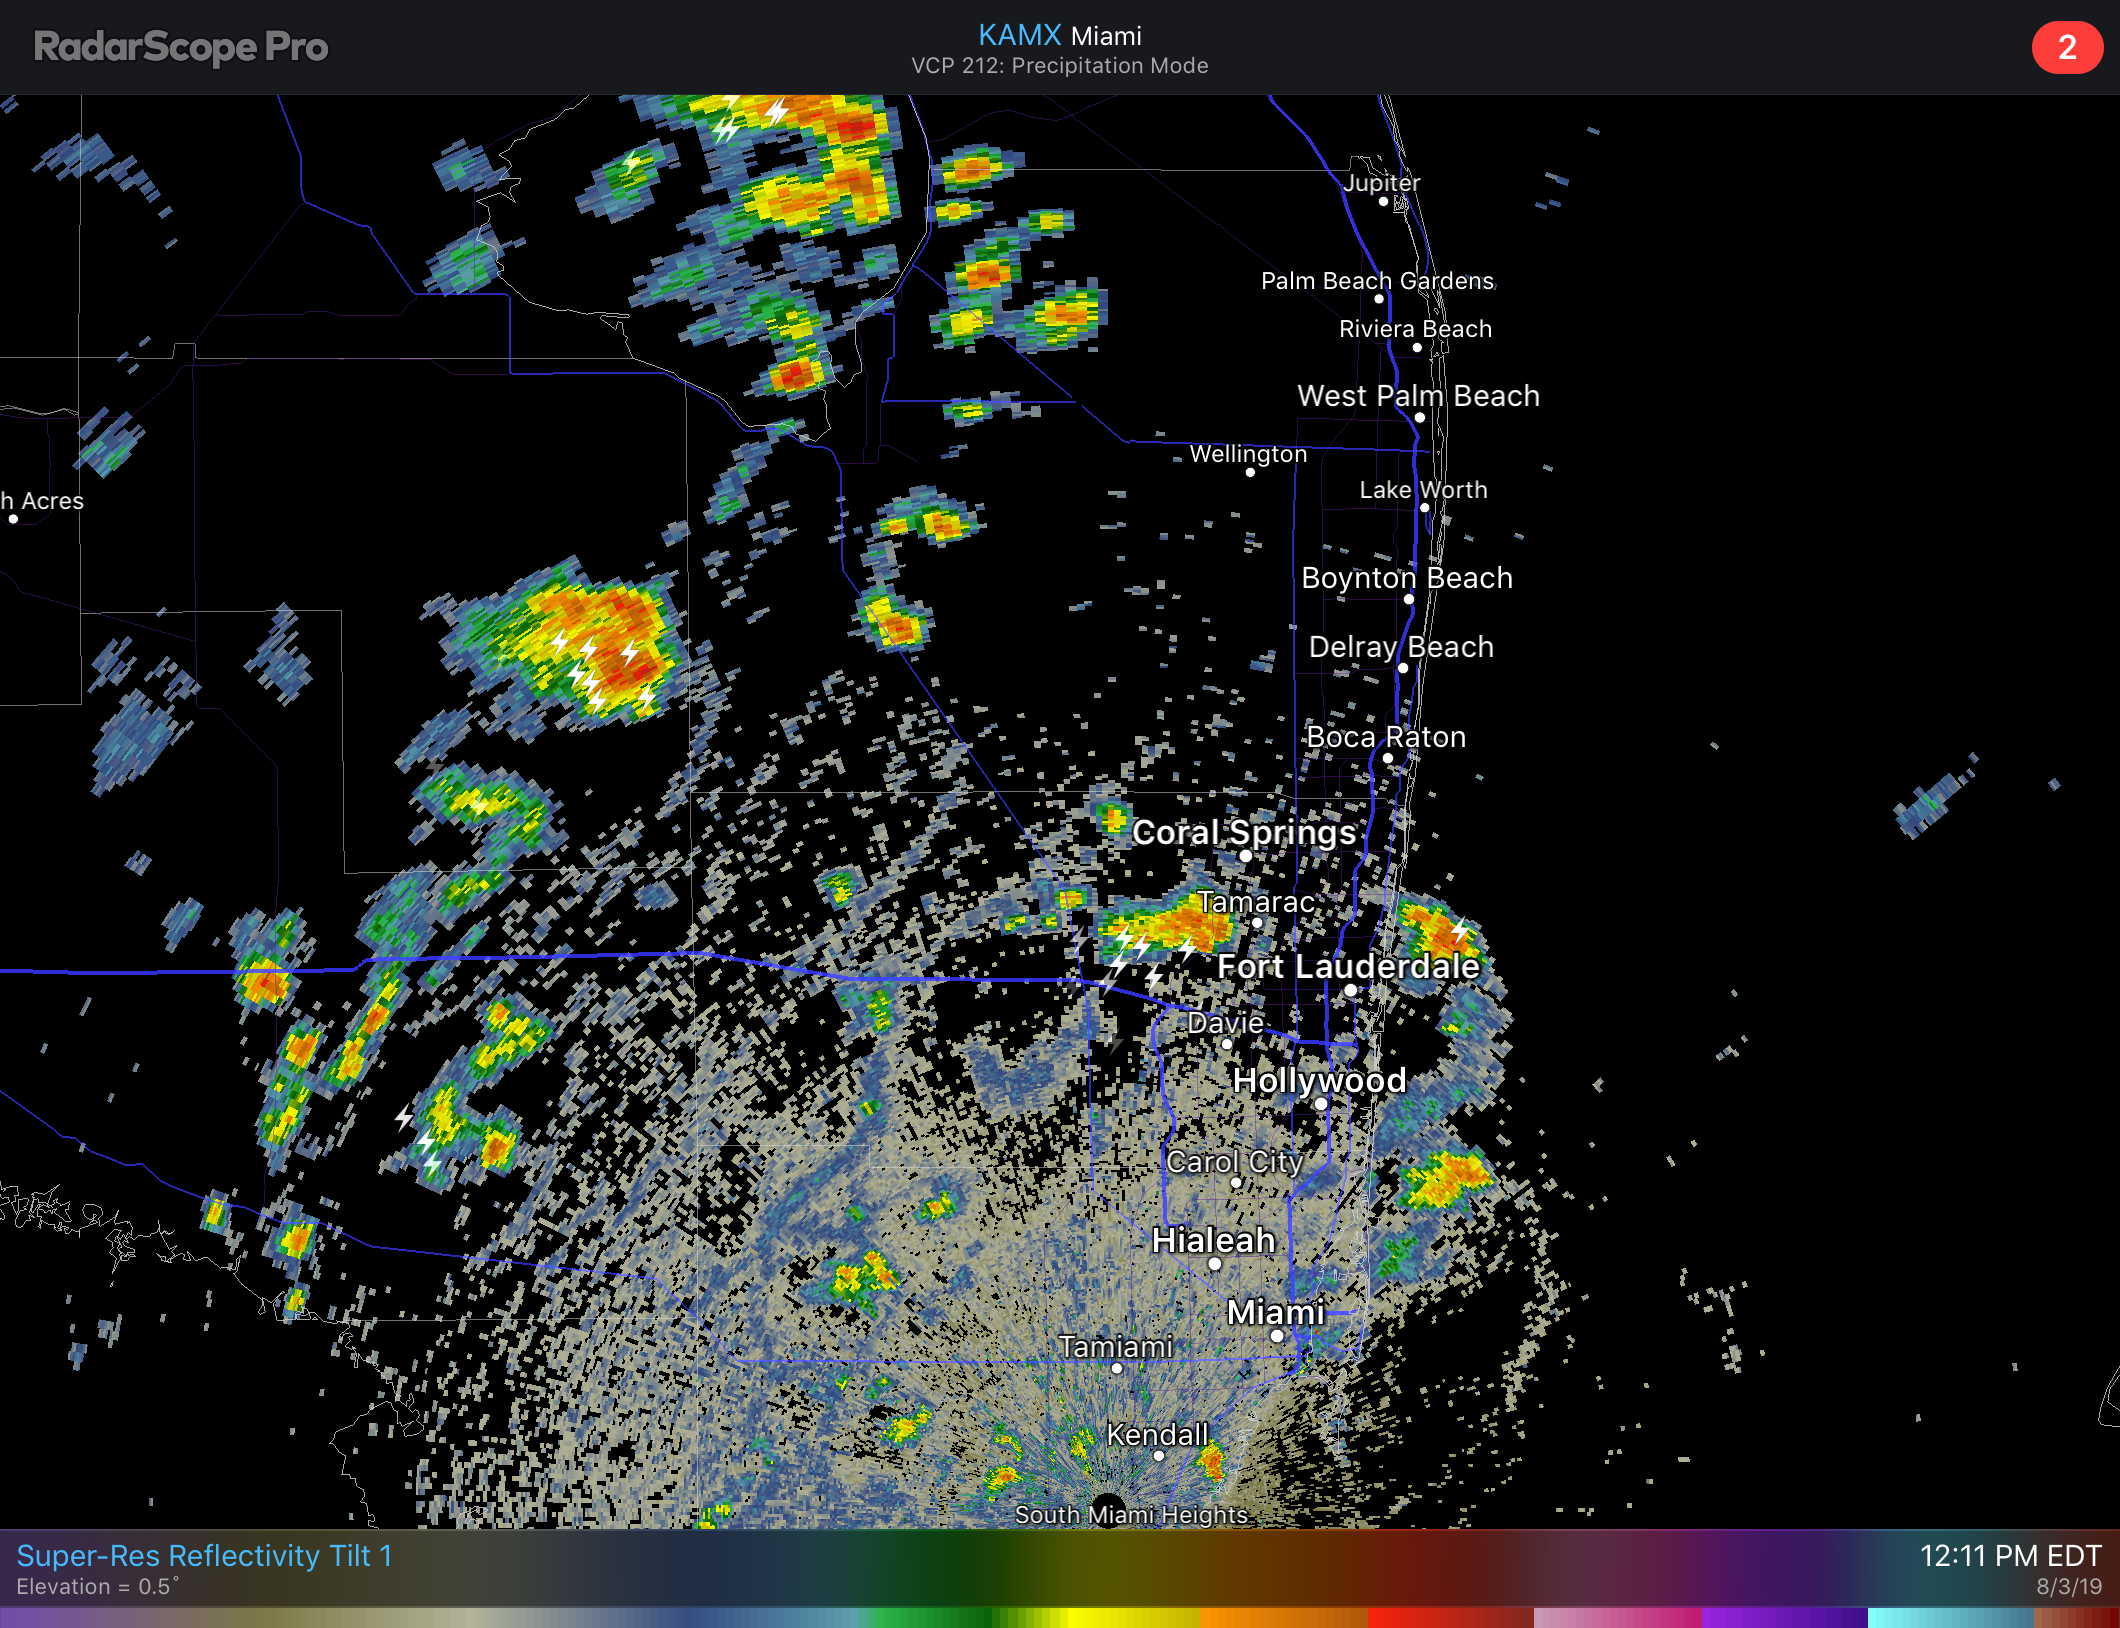
Task: Click the Miami city marker dot
Action: pos(1277,1335)
